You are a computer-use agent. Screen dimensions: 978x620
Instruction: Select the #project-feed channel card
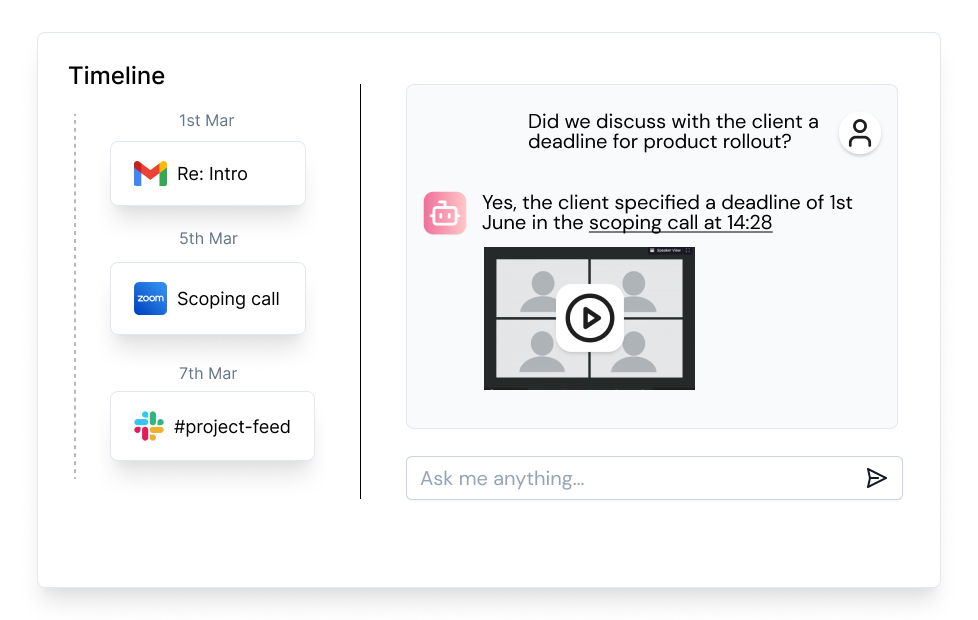[212, 426]
